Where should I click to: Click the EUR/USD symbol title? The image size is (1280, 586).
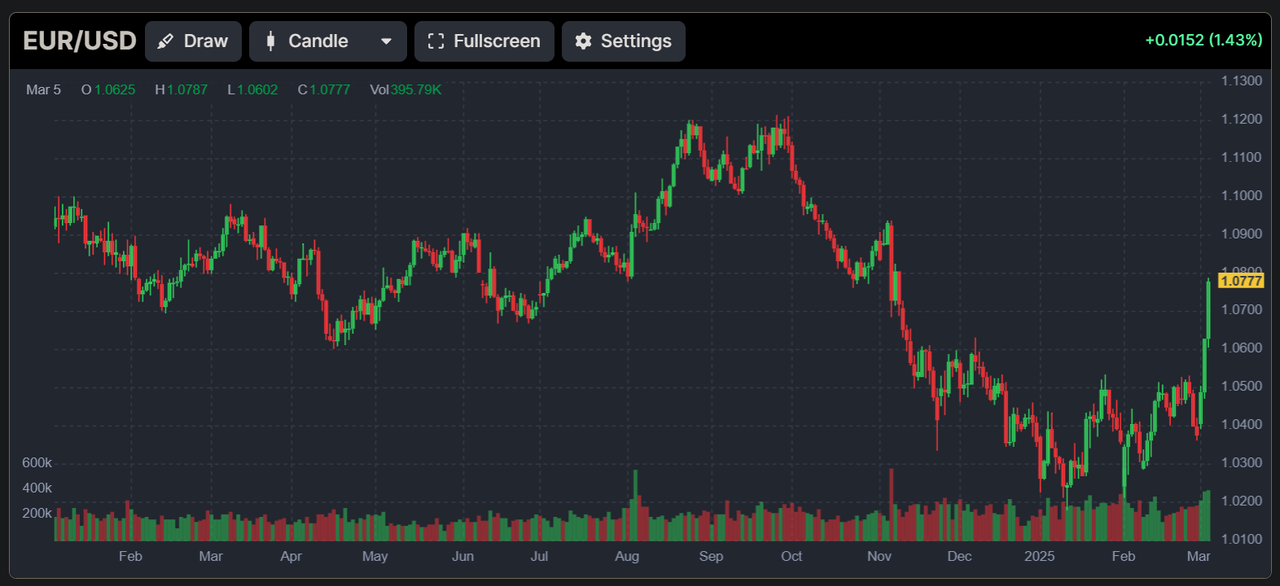pyautogui.click(x=79, y=41)
